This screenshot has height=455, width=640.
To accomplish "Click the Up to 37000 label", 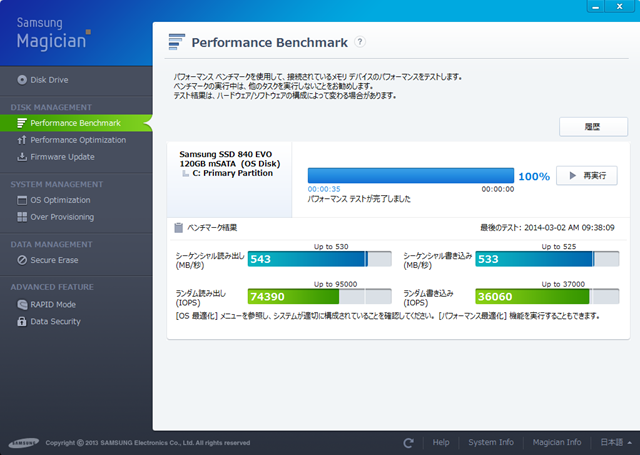I will (x=563, y=284).
